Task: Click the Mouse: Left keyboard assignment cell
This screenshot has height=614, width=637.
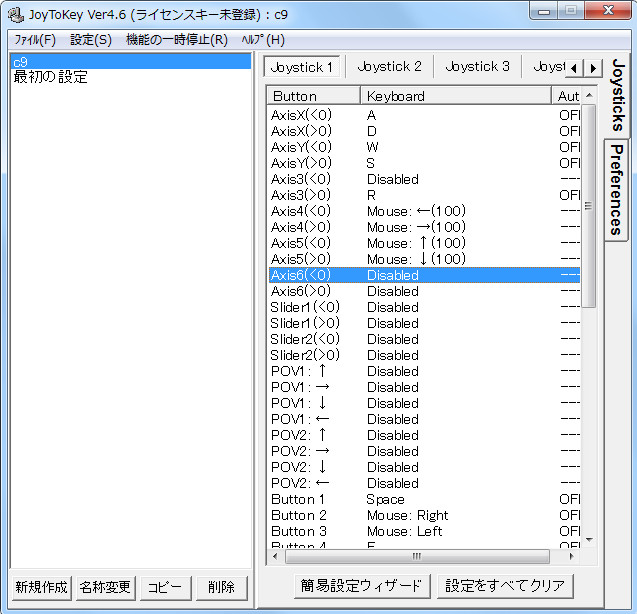Action: pos(405,531)
